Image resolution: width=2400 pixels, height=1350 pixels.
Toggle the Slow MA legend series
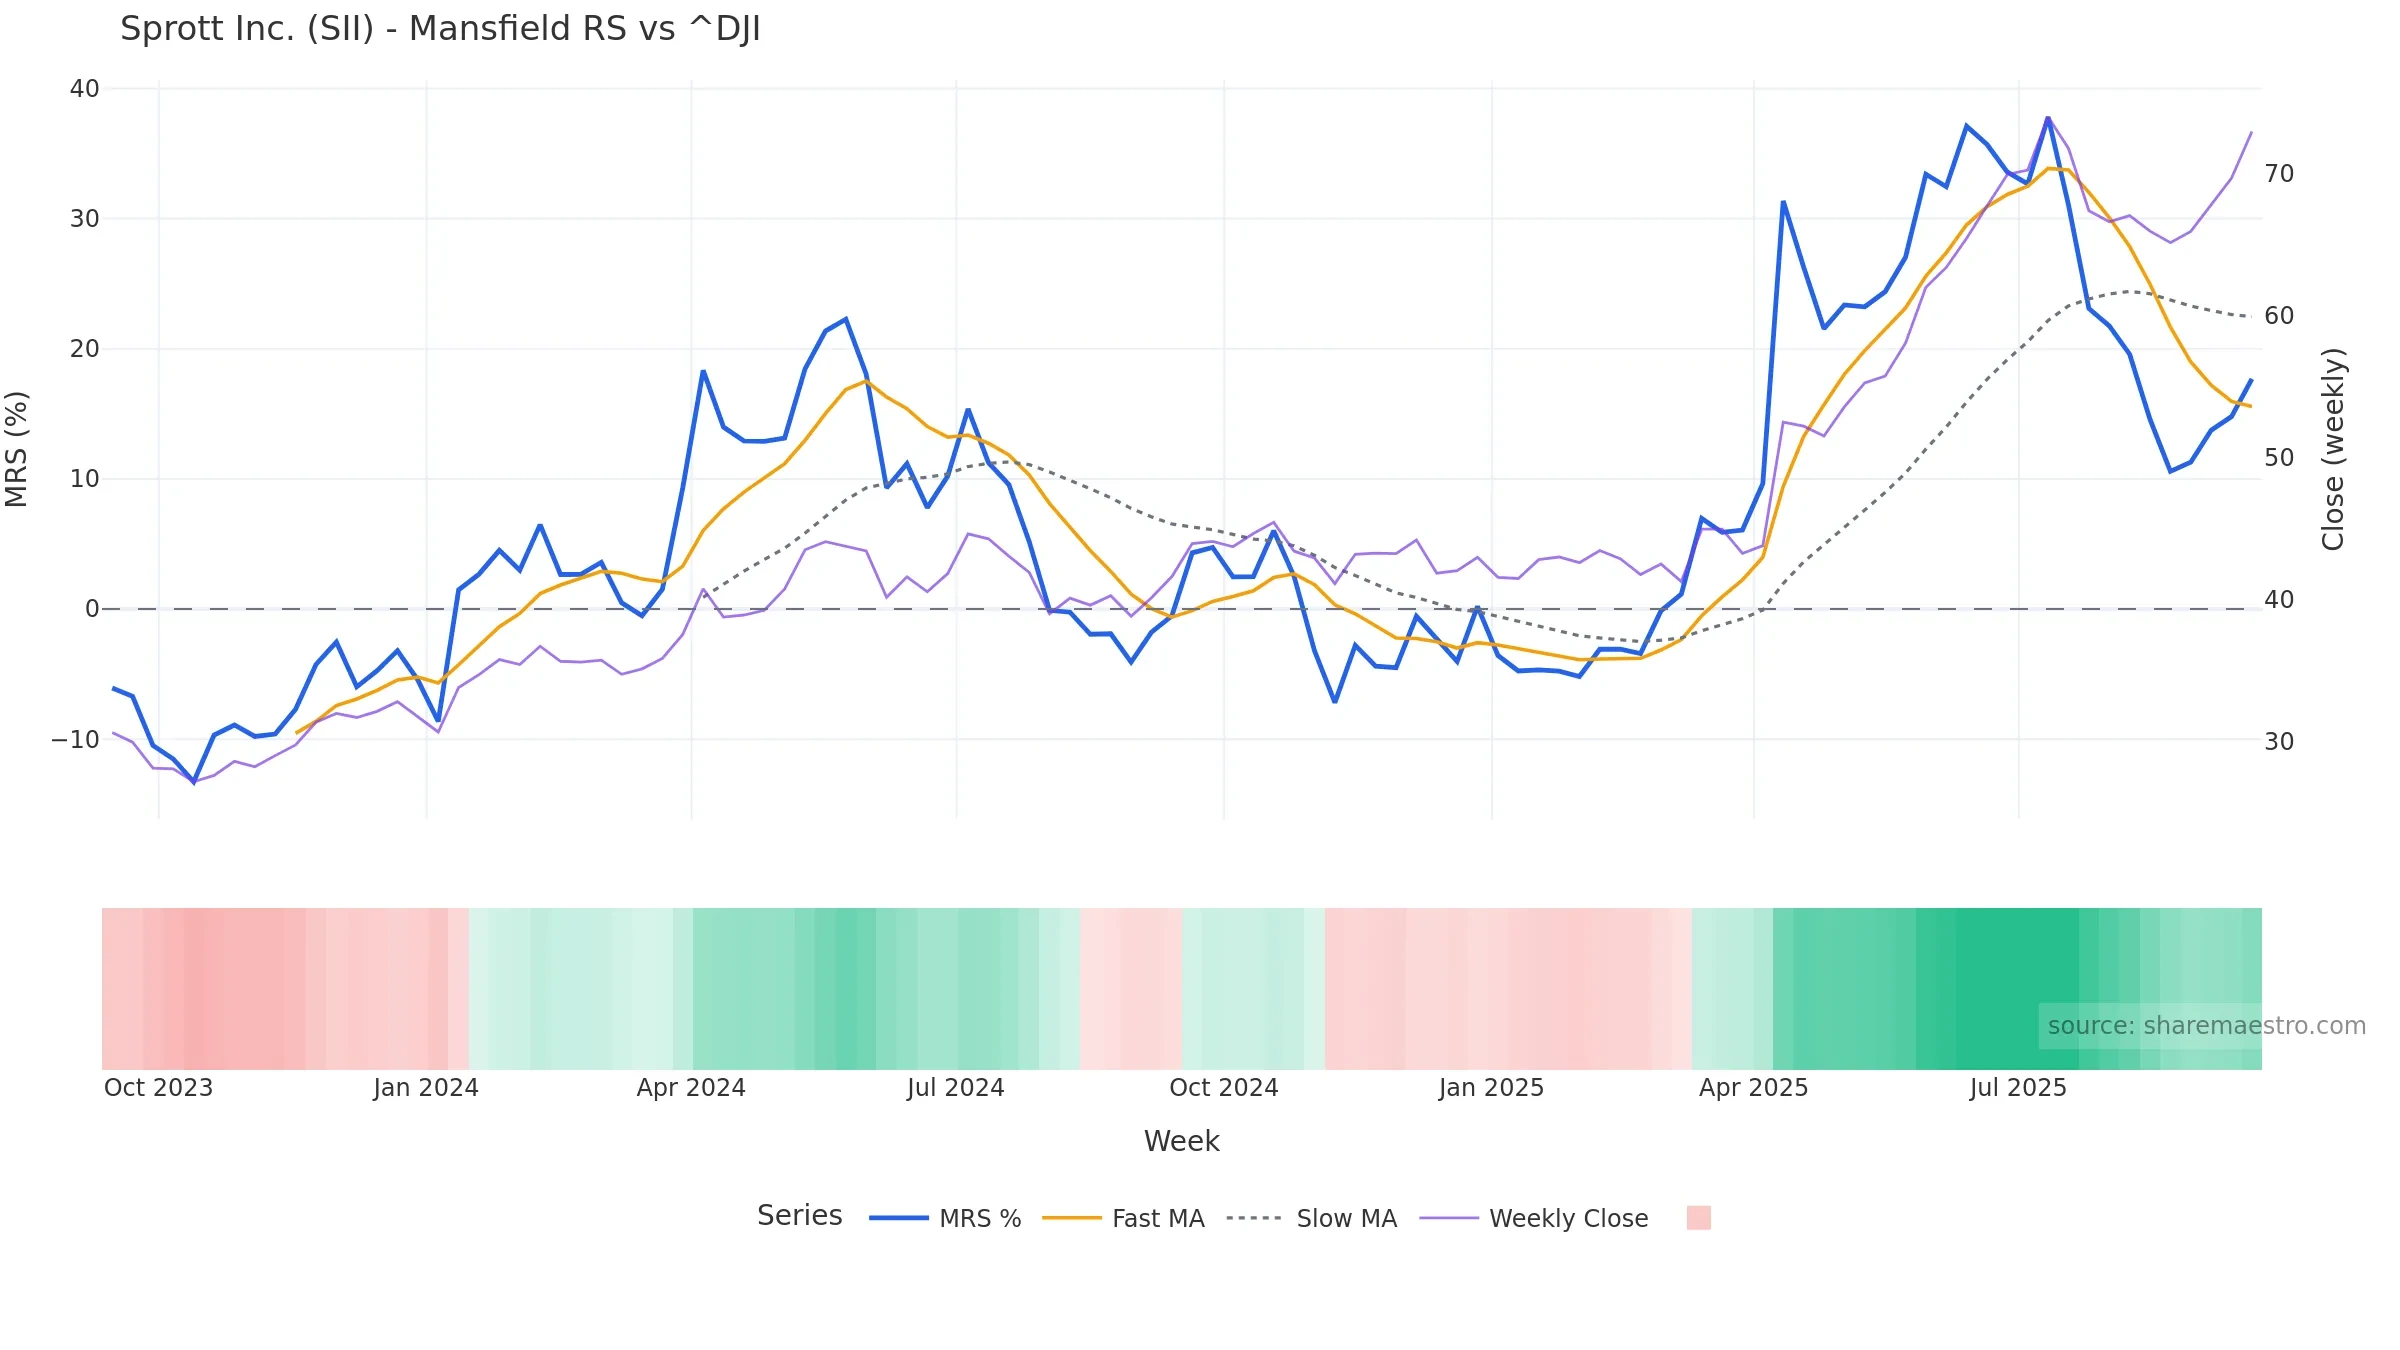click(x=1311, y=1218)
